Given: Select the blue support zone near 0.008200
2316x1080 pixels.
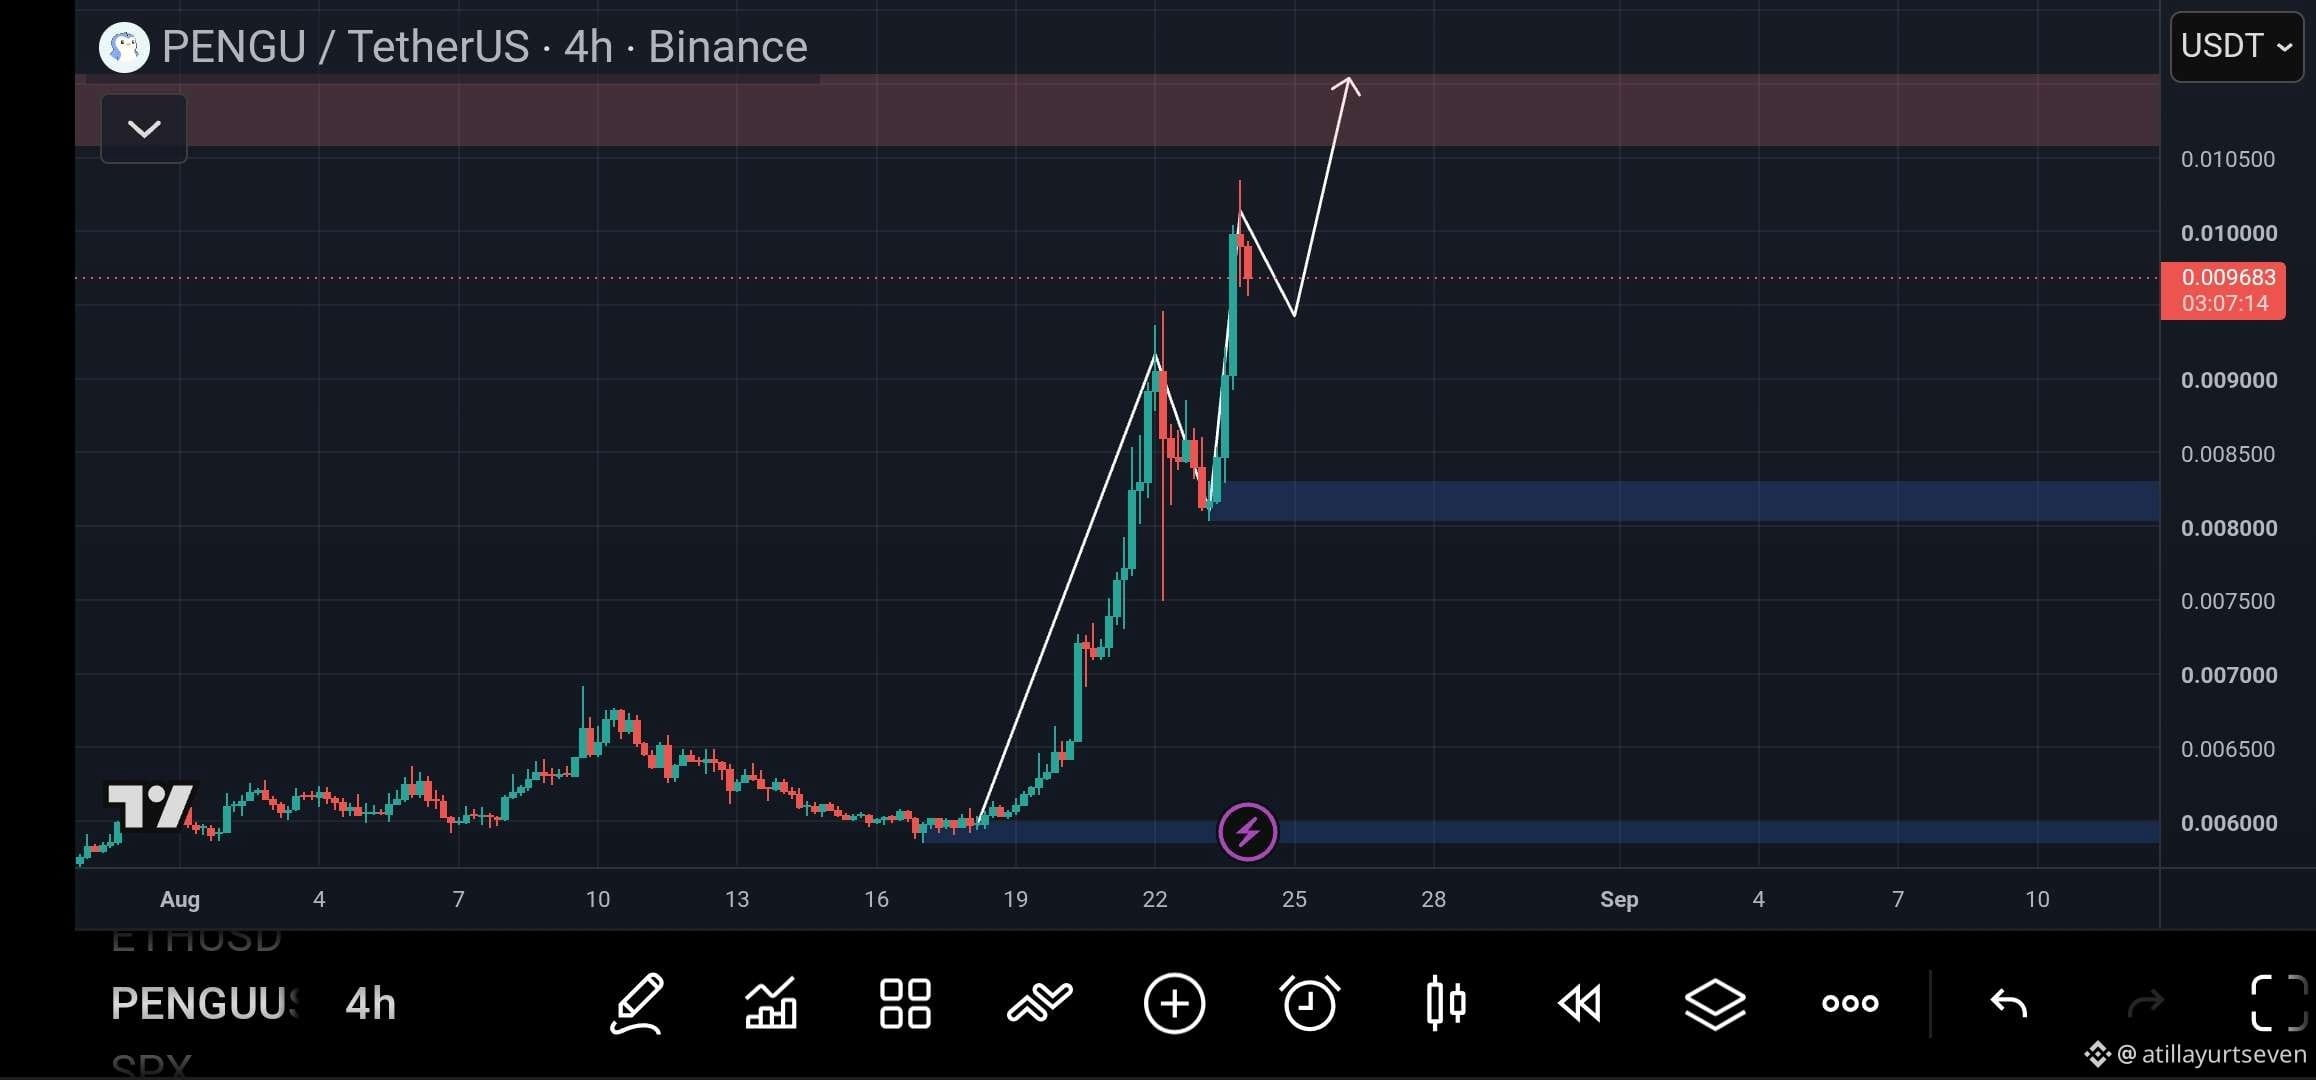Looking at the screenshot, I should [x=1684, y=501].
